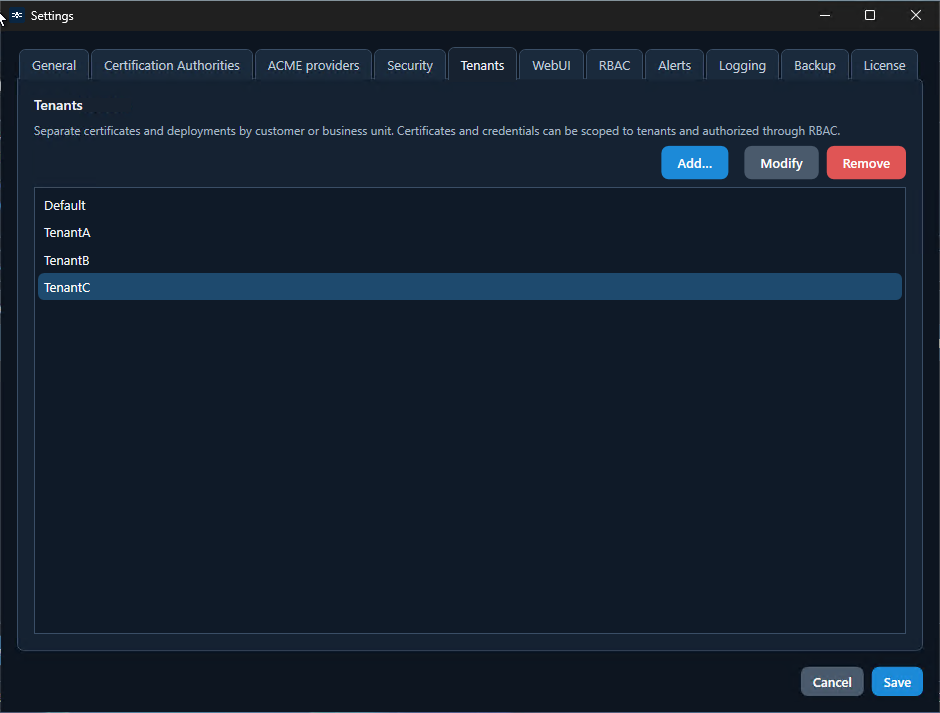Image resolution: width=940 pixels, height=713 pixels.
Task: Close the Settings window
Action: pyautogui.click(x=915, y=15)
